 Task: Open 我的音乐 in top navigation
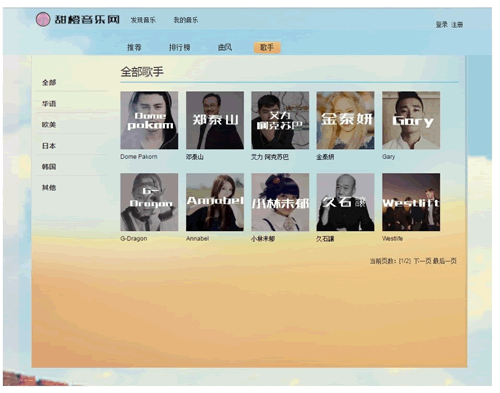click(x=186, y=20)
